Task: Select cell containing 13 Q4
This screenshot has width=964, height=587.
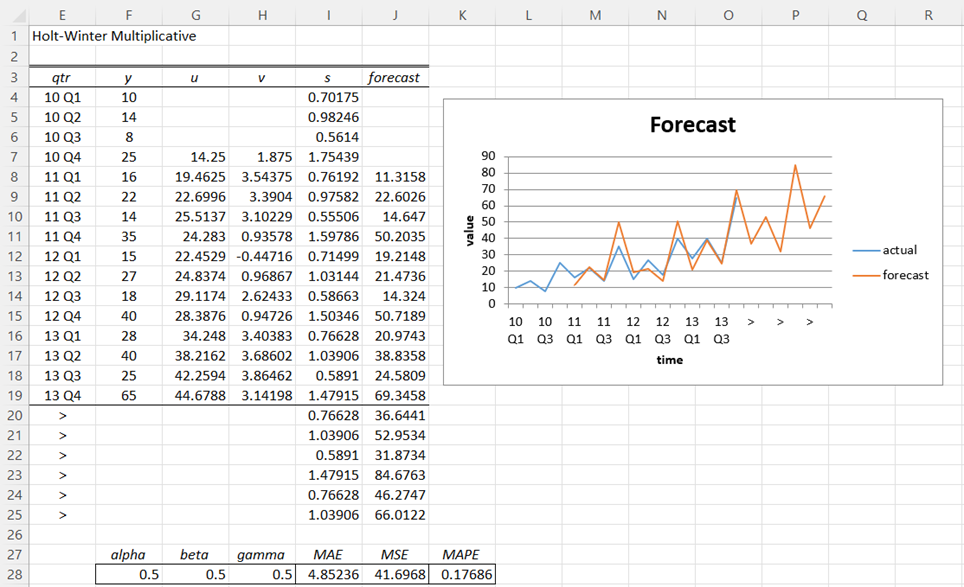Action: point(62,395)
